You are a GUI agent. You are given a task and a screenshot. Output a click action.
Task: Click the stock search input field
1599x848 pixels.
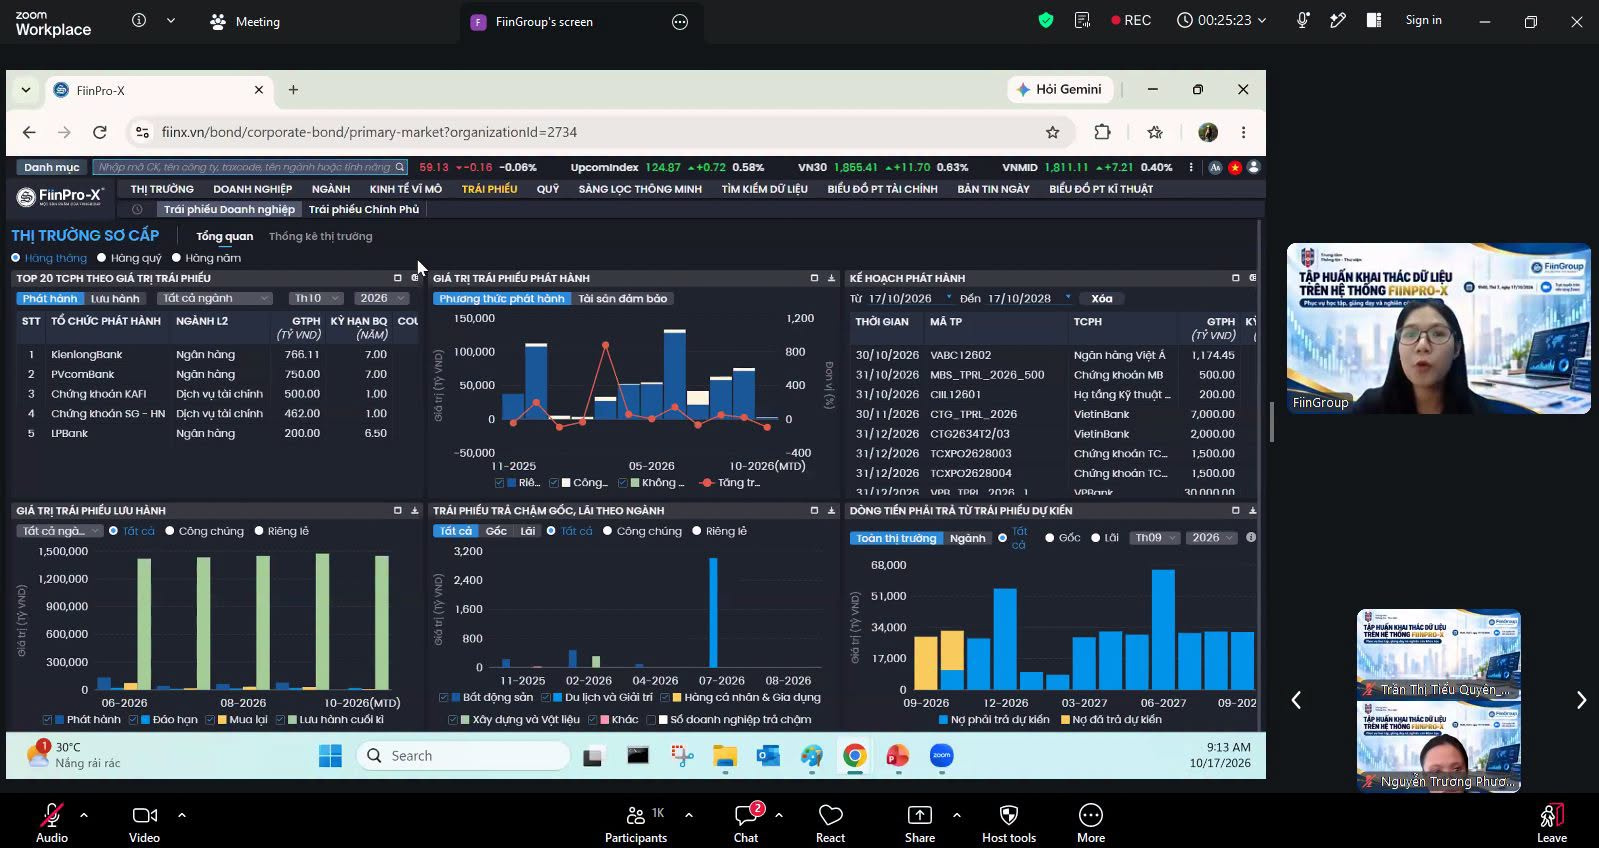pyautogui.click(x=250, y=167)
